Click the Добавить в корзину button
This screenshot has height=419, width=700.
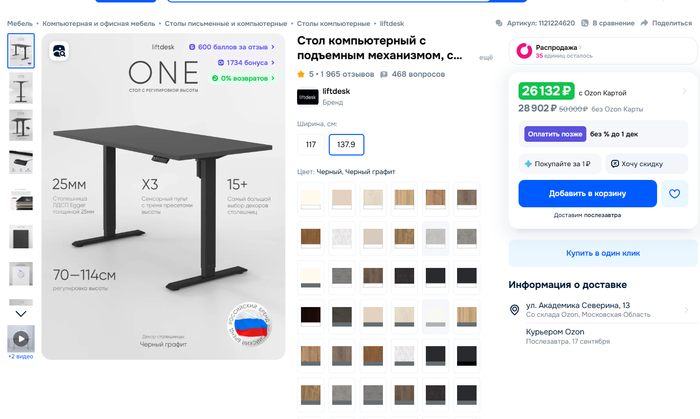click(x=587, y=193)
